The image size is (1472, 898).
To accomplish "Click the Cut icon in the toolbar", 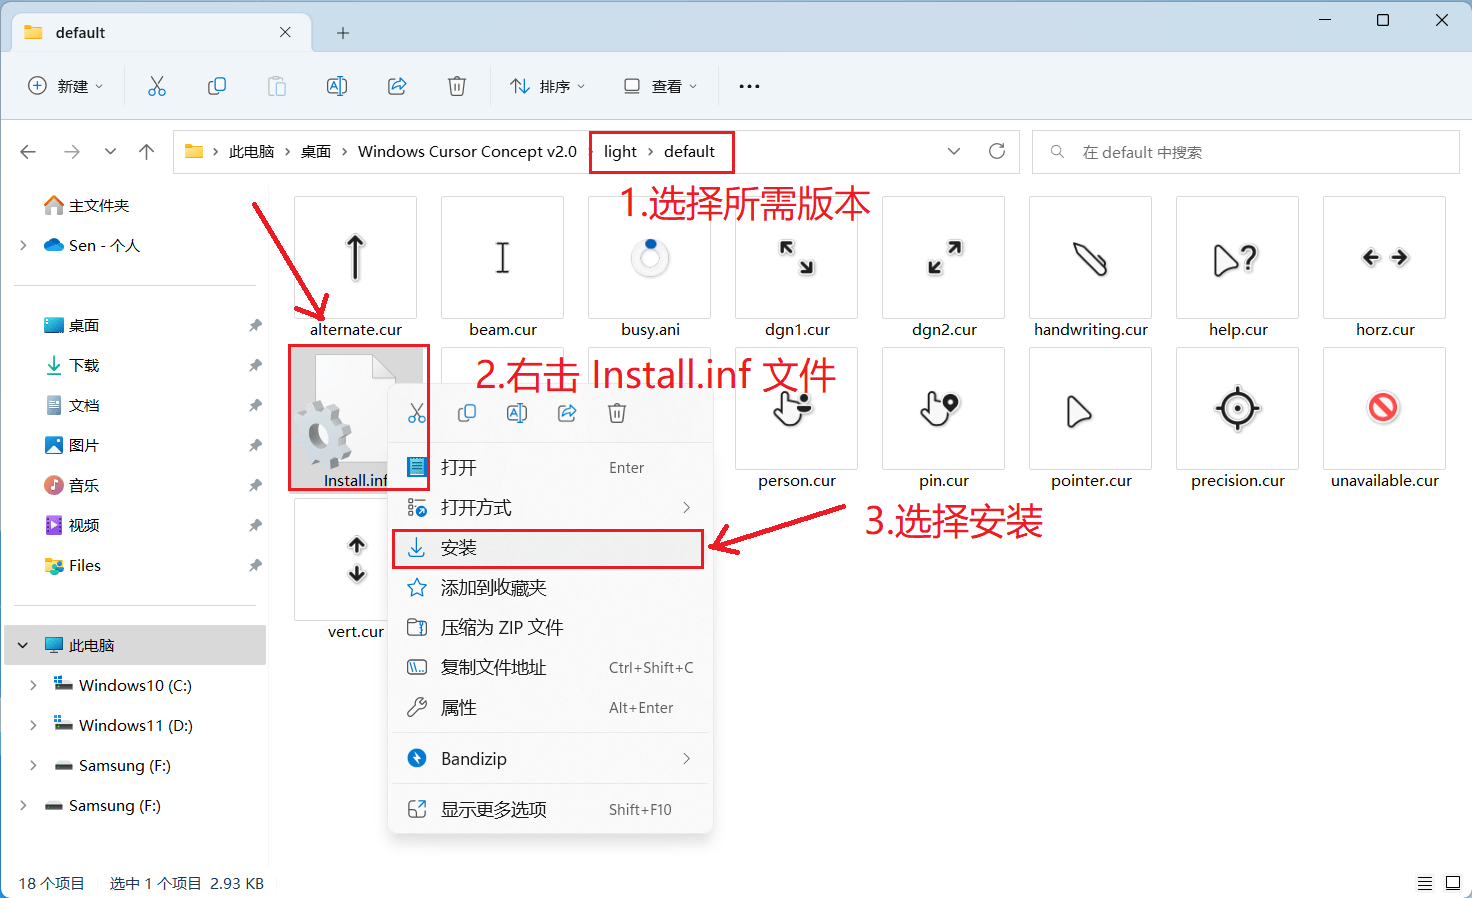I will (157, 86).
